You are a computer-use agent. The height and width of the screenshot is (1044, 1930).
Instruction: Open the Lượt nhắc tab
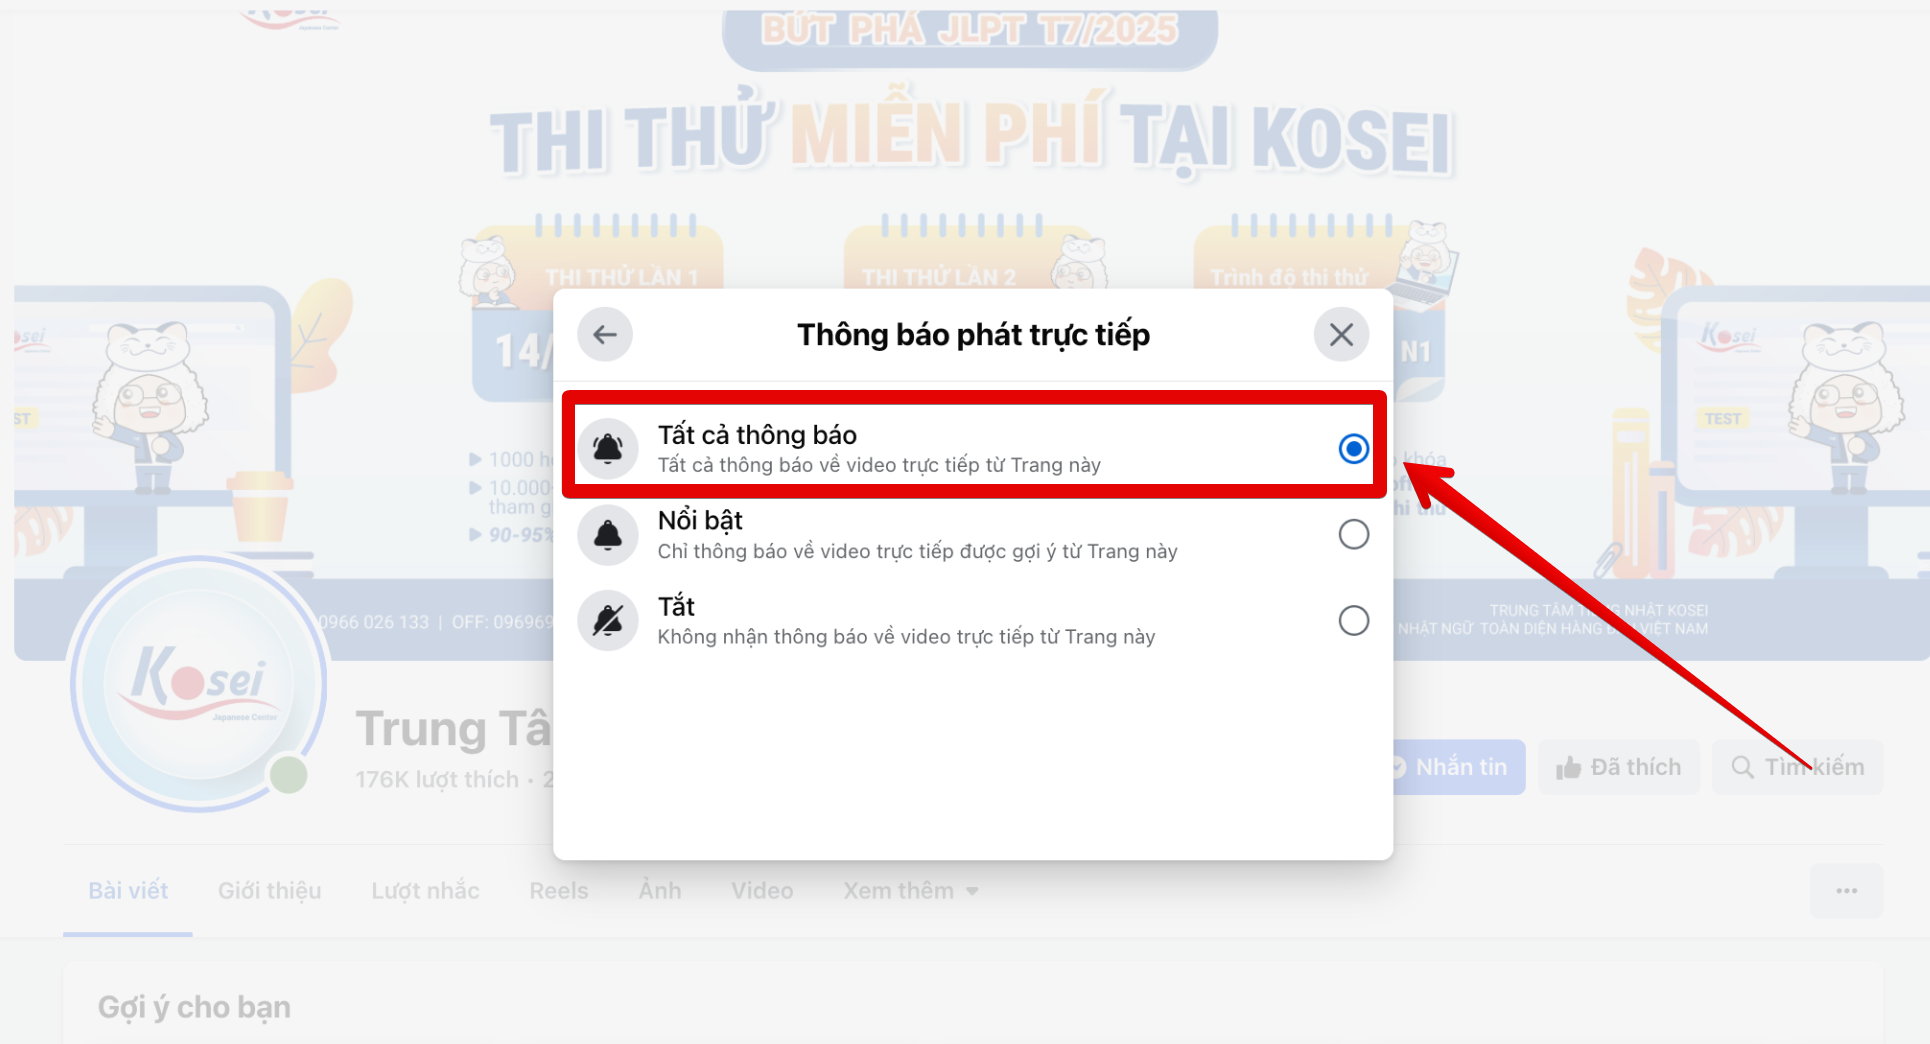tap(425, 890)
